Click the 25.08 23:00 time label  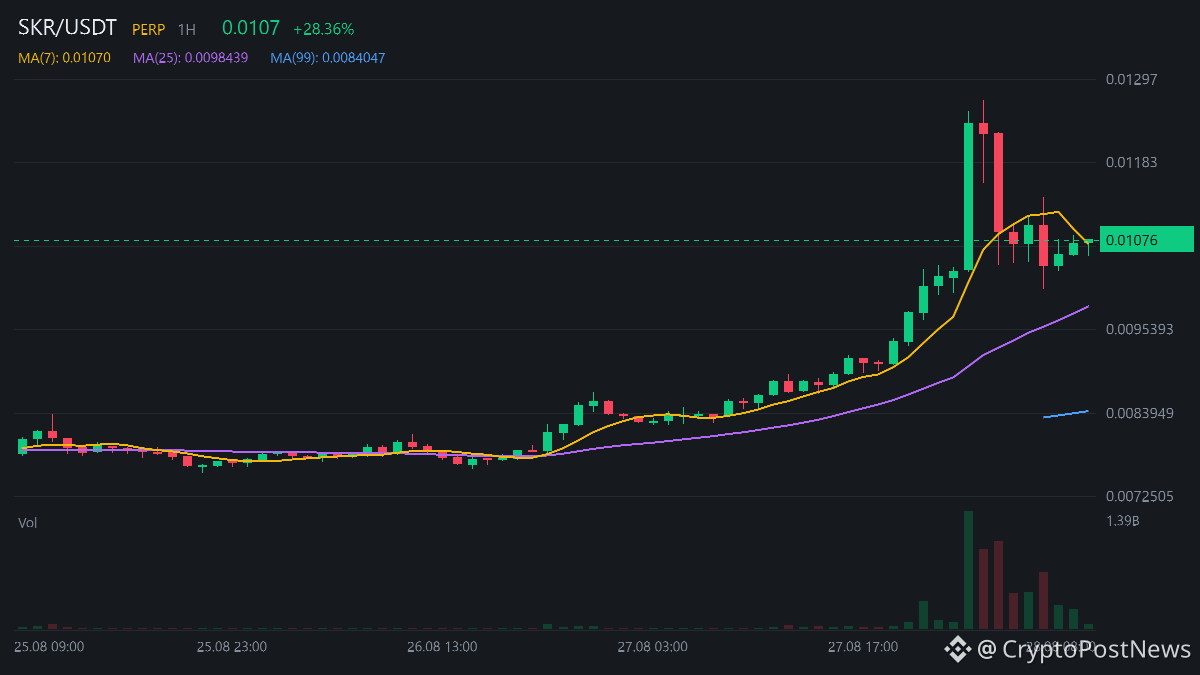232,647
